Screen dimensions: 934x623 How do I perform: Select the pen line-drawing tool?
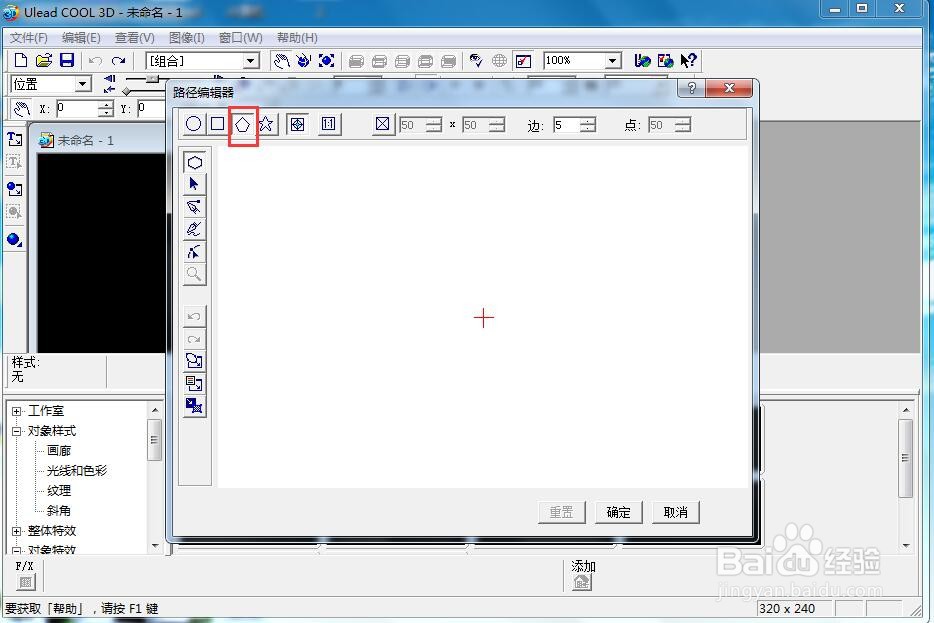point(194,207)
